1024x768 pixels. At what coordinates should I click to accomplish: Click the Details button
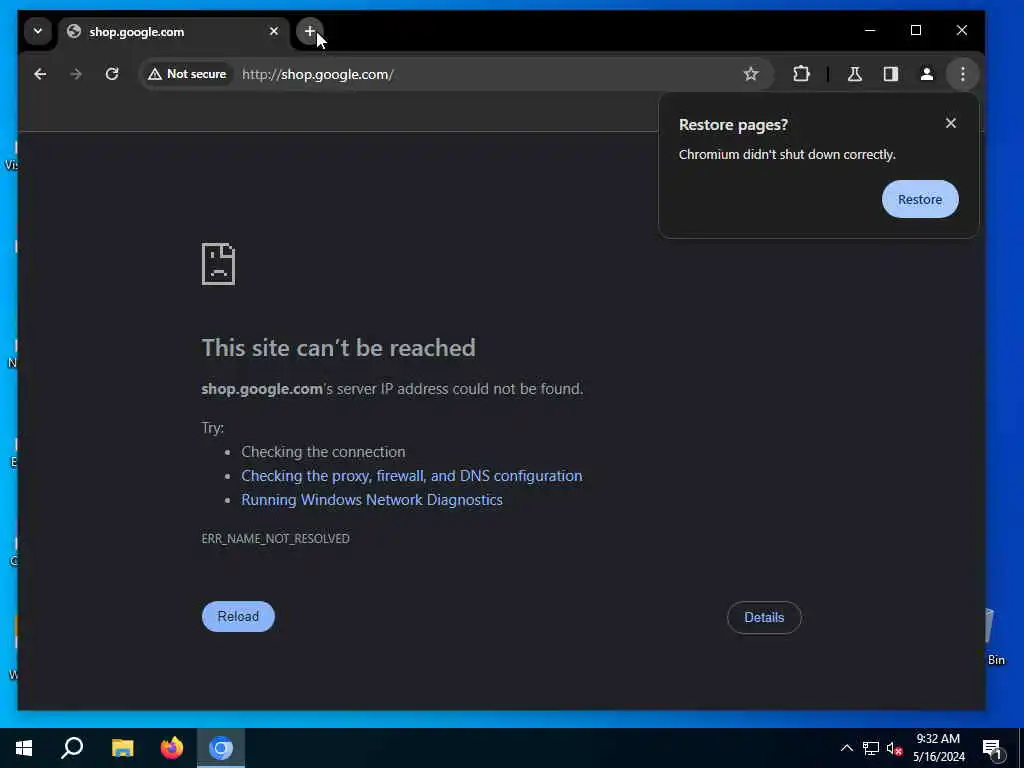[764, 617]
